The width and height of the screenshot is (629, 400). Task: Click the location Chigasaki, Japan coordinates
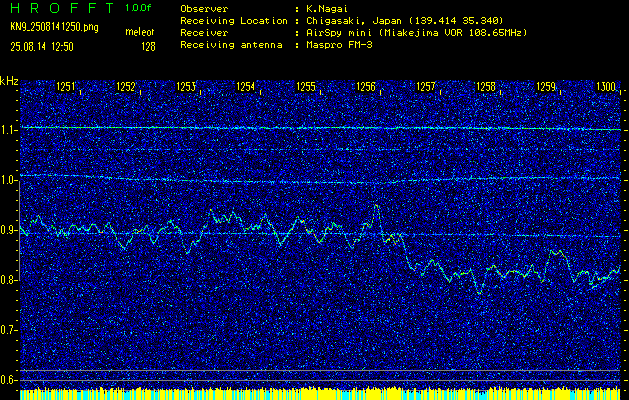tap(405, 20)
